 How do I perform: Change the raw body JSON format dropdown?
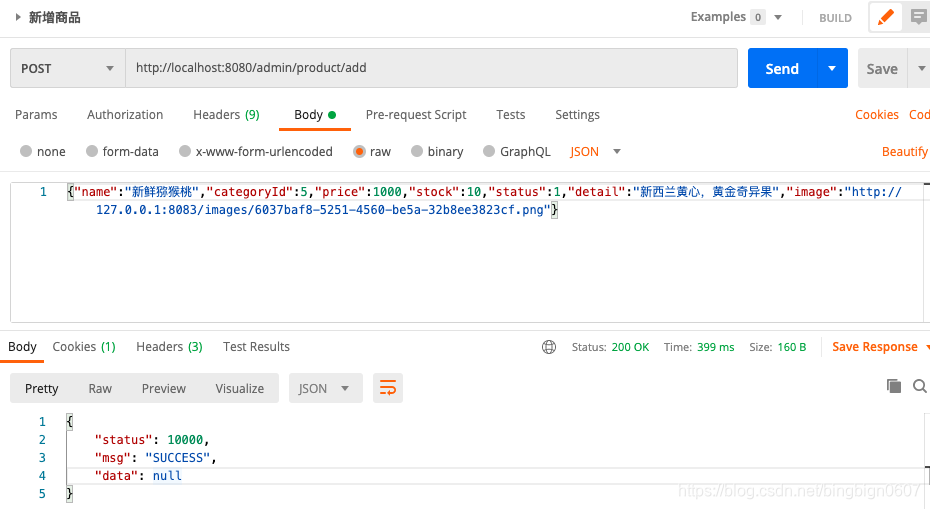pos(595,152)
